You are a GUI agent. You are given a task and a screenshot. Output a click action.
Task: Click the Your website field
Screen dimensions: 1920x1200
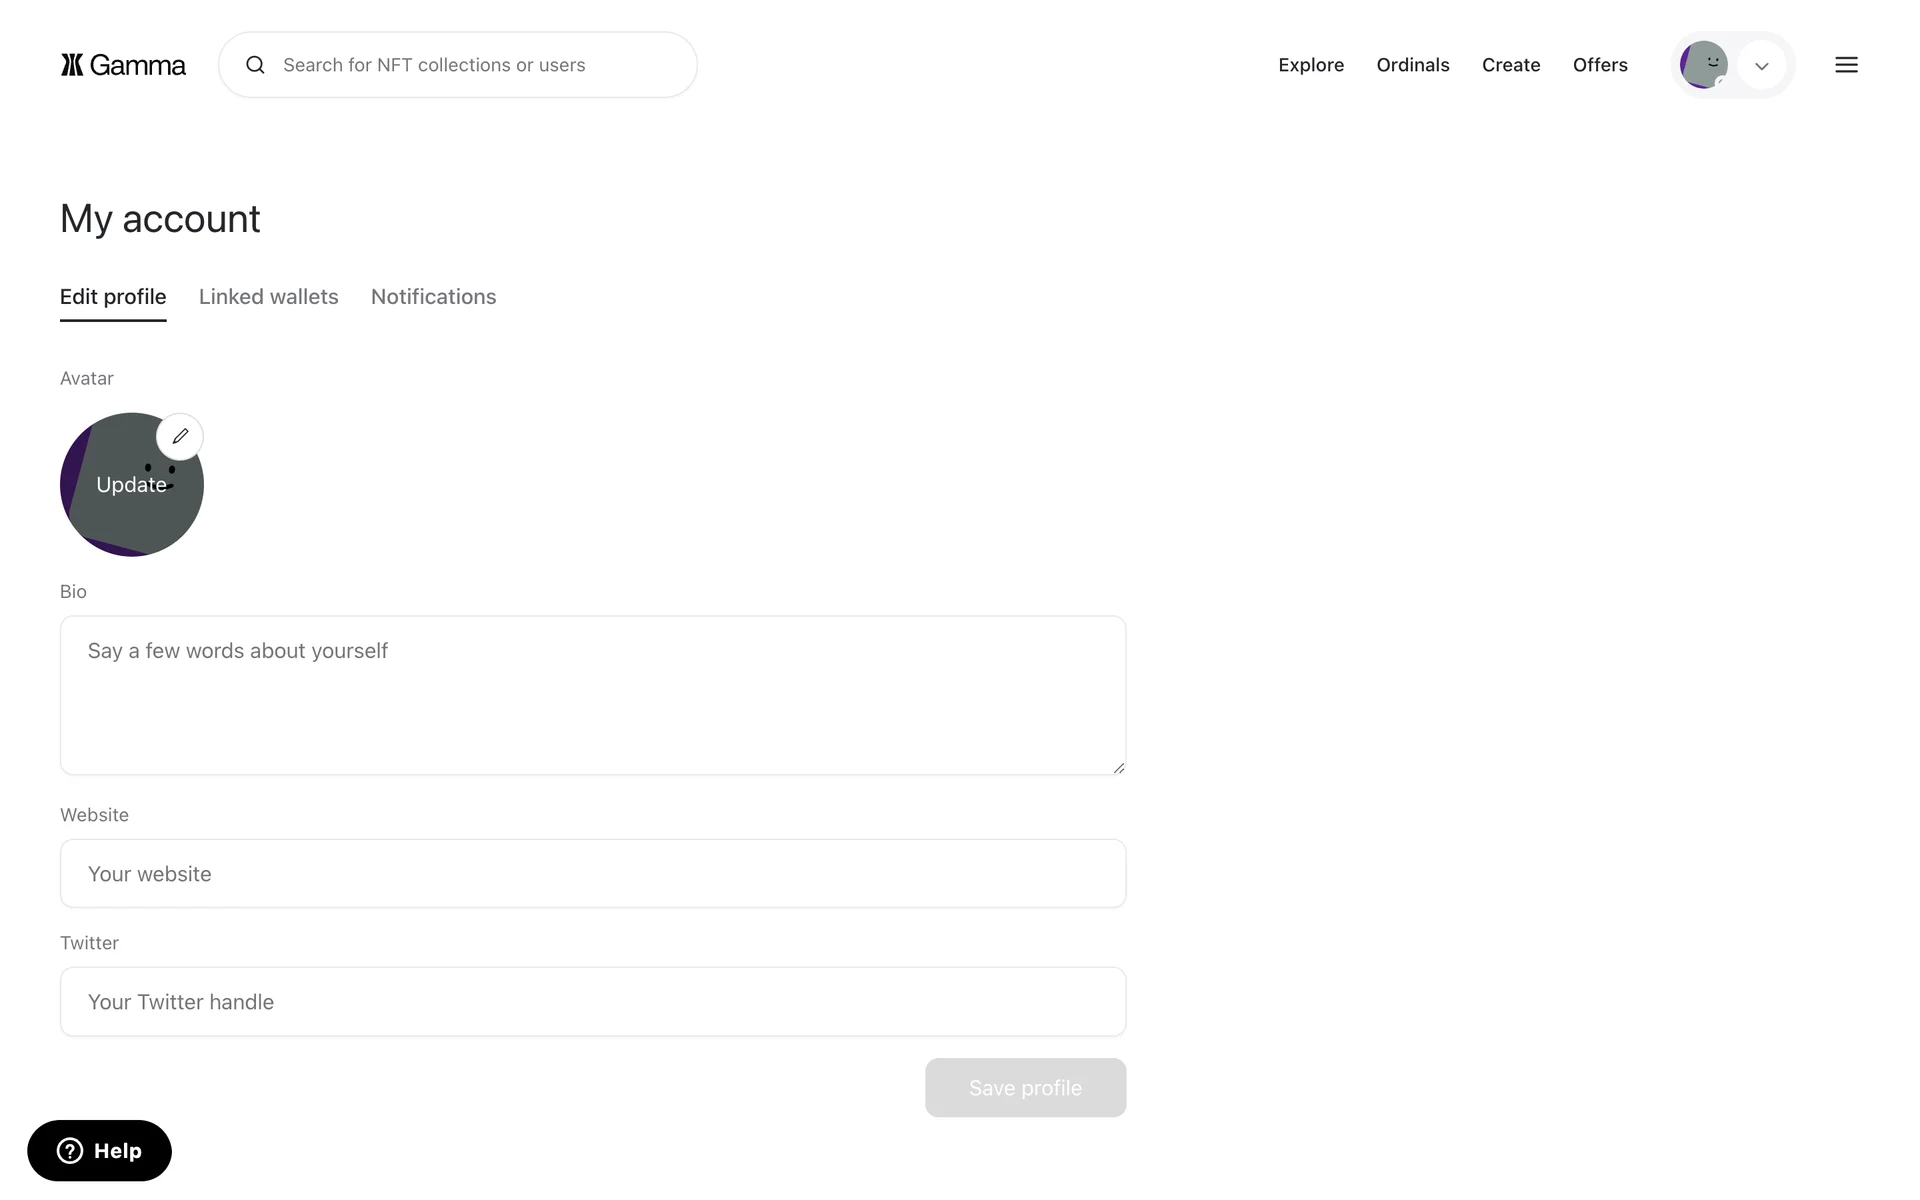point(592,874)
